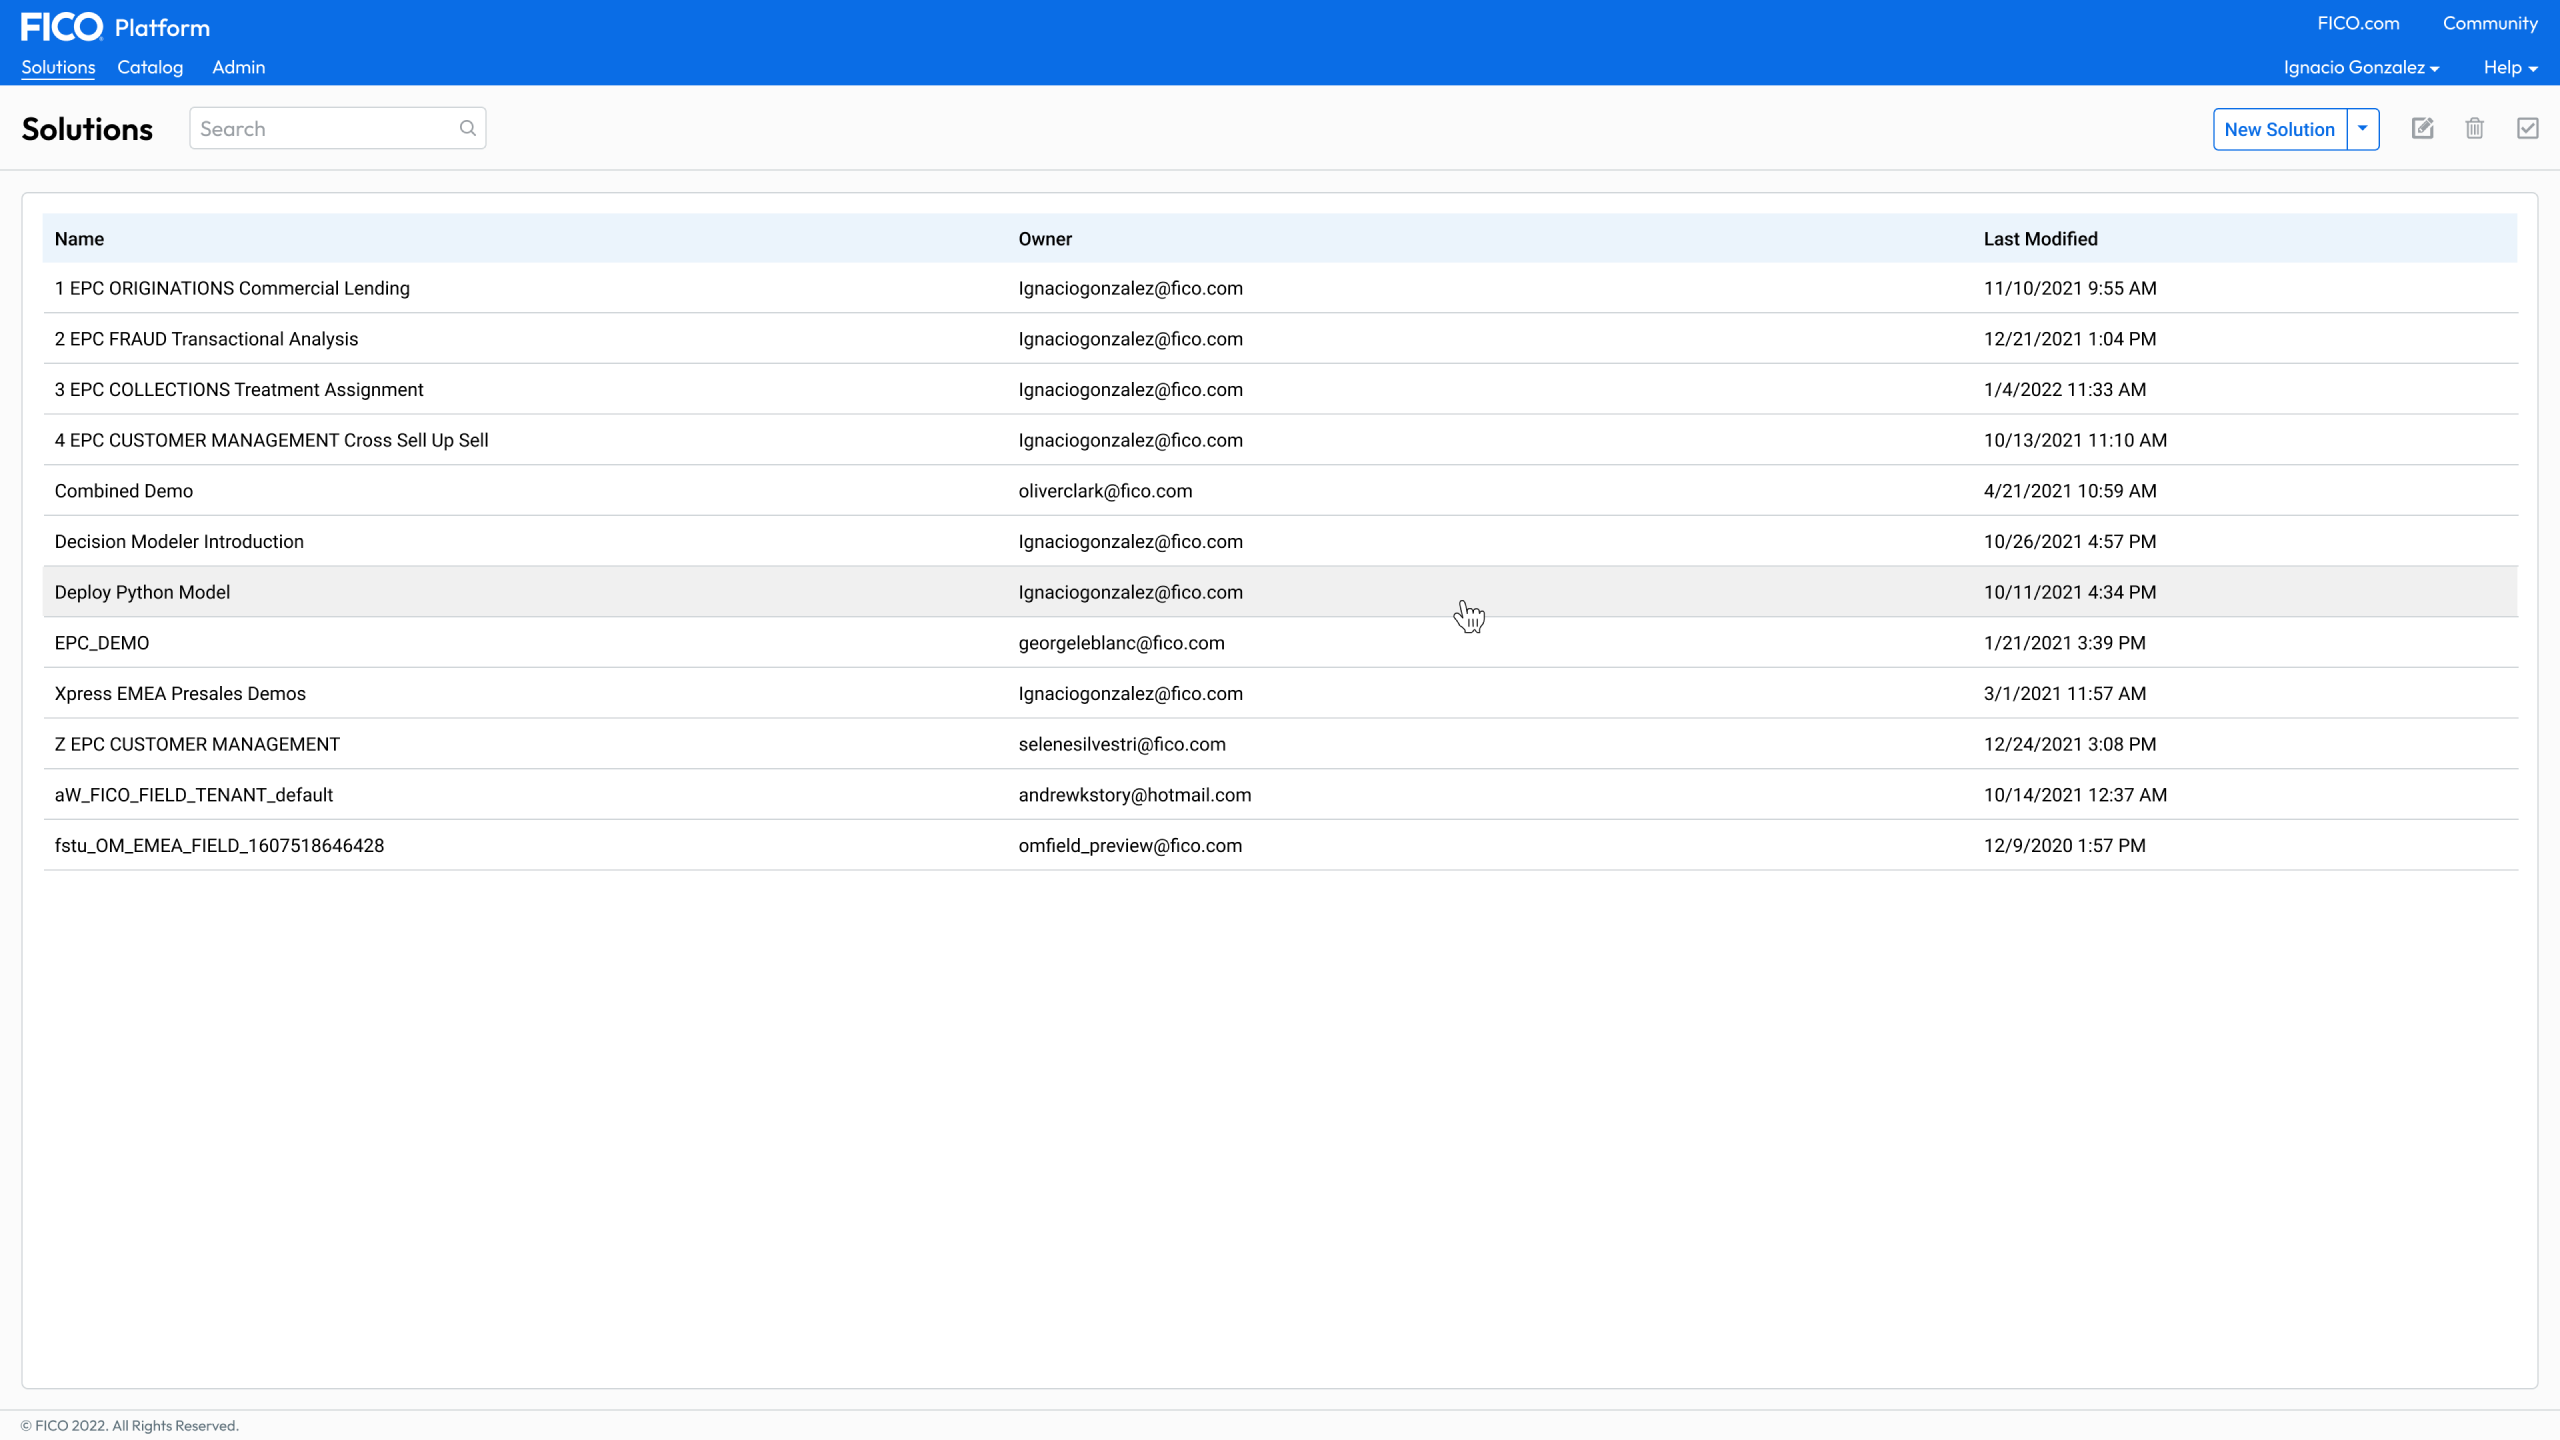Click owner omfield_preview@fico.com
The image size is (2560, 1440).
pos(1130,845)
